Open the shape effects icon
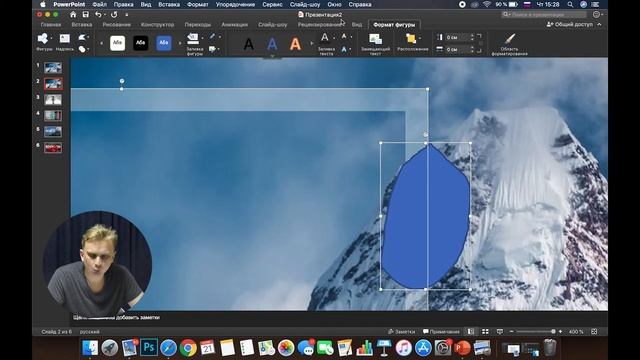Image resolution: width=640 pixels, height=360 pixels. (x=212, y=49)
